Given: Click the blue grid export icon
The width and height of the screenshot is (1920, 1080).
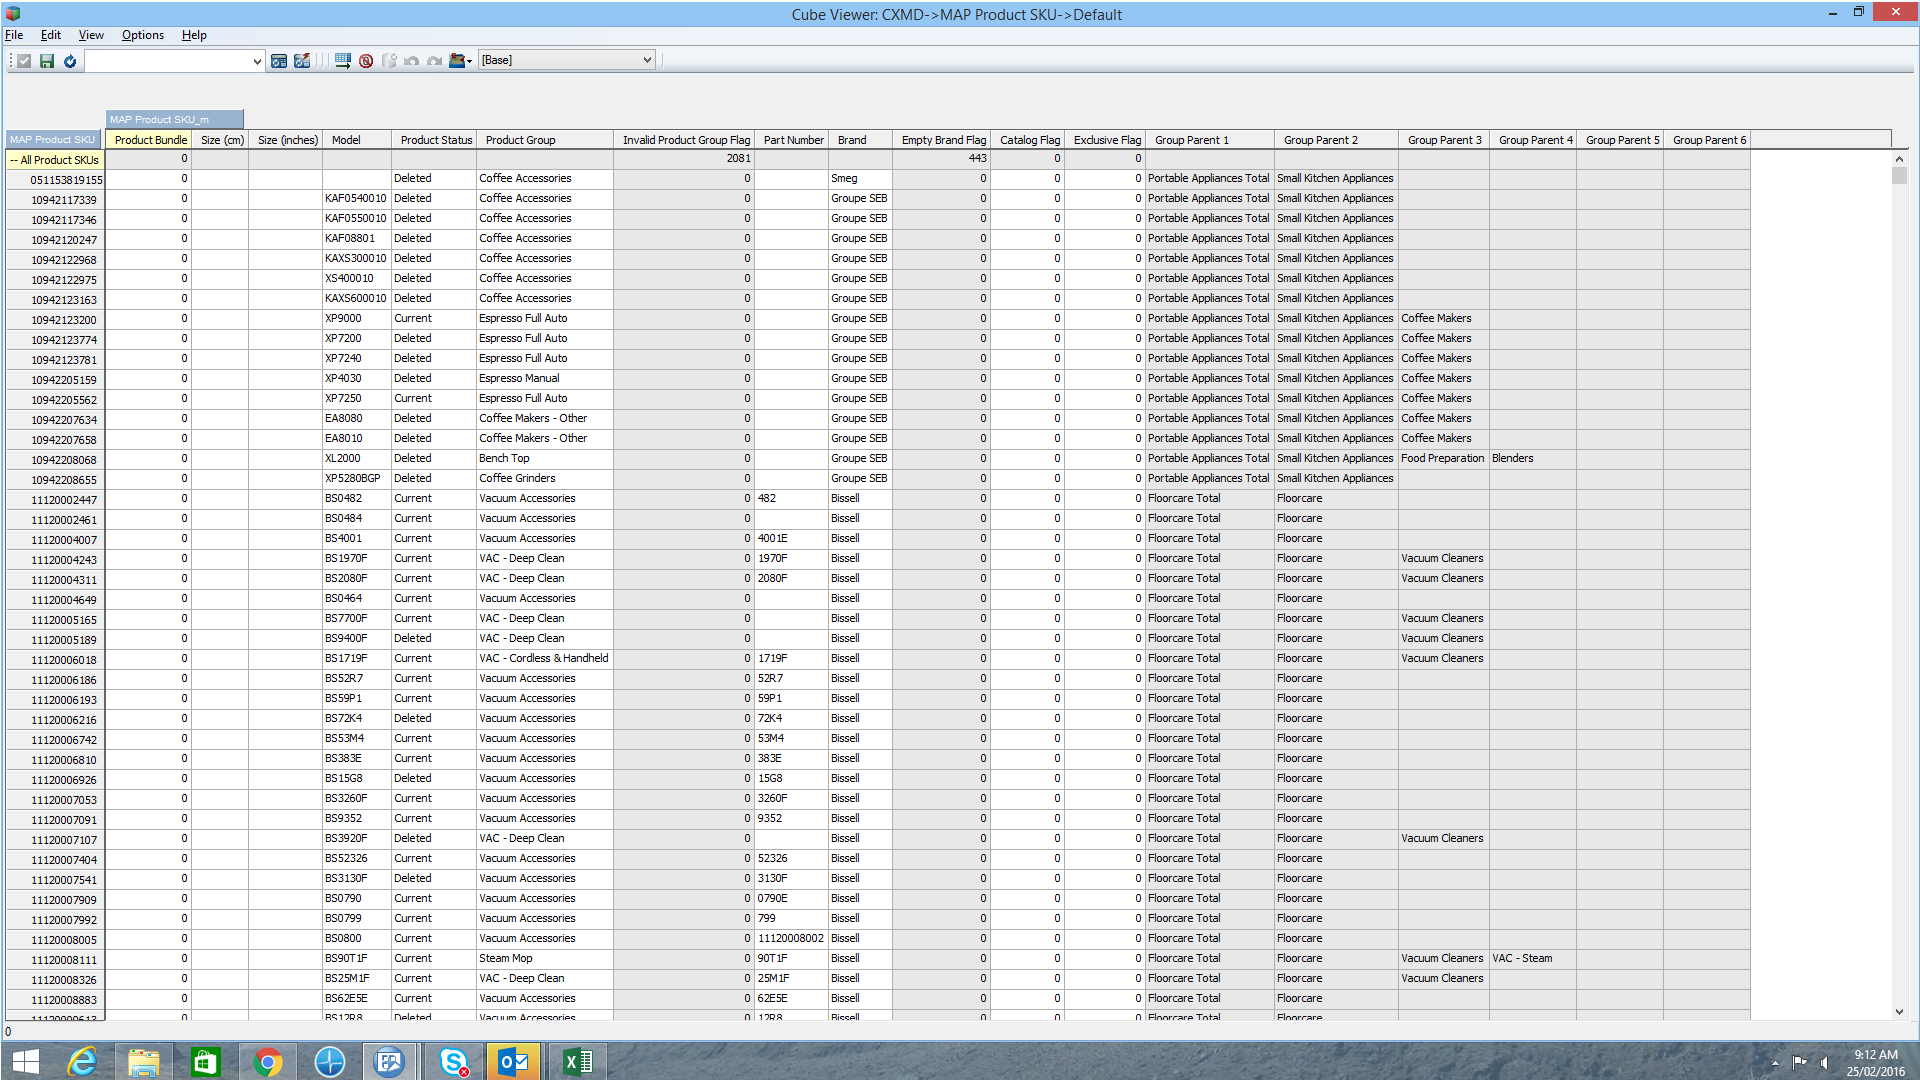Looking at the screenshot, I should click(x=343, y=61).
